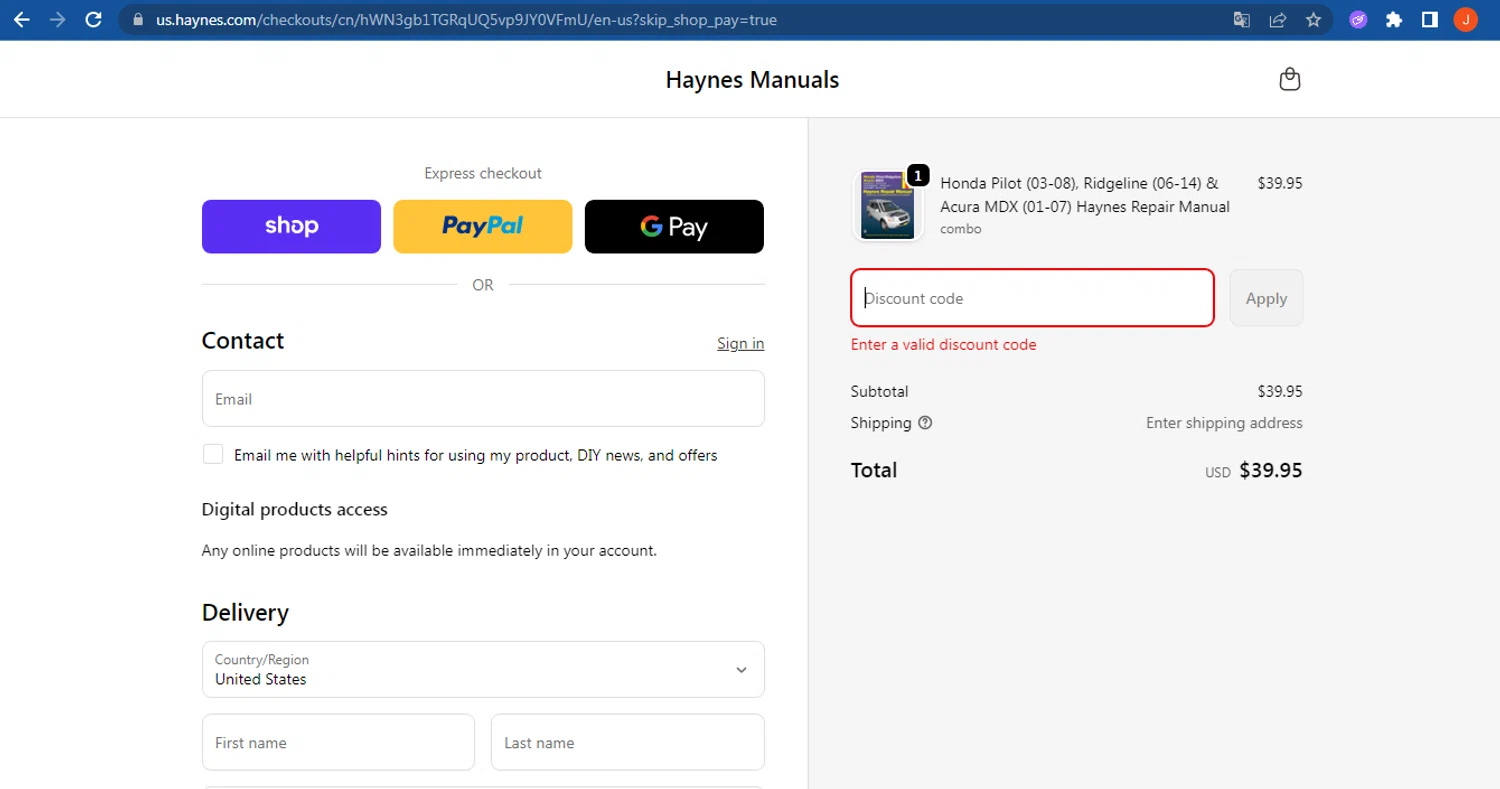Click the share page icon
Viewport: 1500px width, 789px height.
(1277, 19)
